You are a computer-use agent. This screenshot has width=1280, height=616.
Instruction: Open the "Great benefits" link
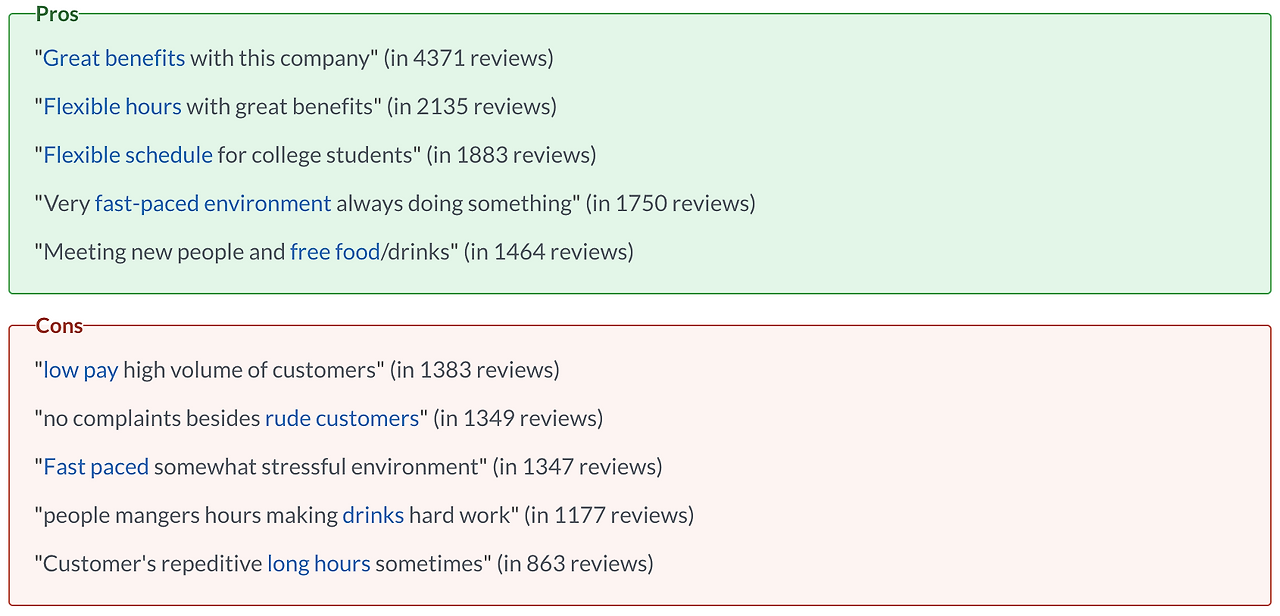(114, 58)
